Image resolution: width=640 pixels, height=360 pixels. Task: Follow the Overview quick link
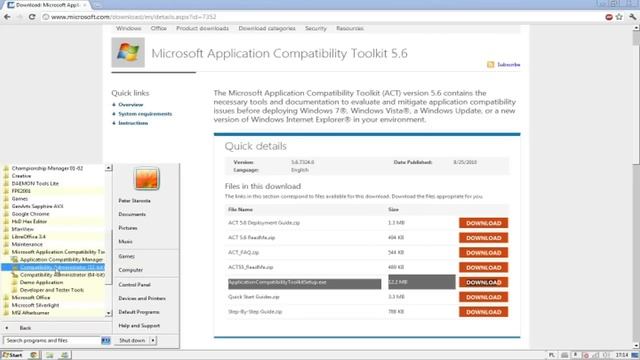131,105
